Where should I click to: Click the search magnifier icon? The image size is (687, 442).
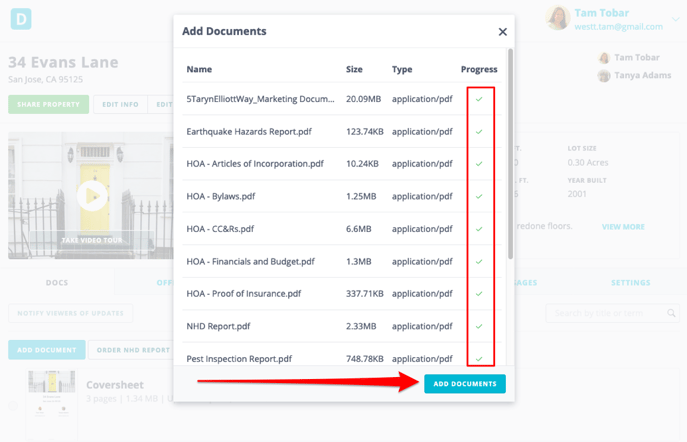(671, 313)
